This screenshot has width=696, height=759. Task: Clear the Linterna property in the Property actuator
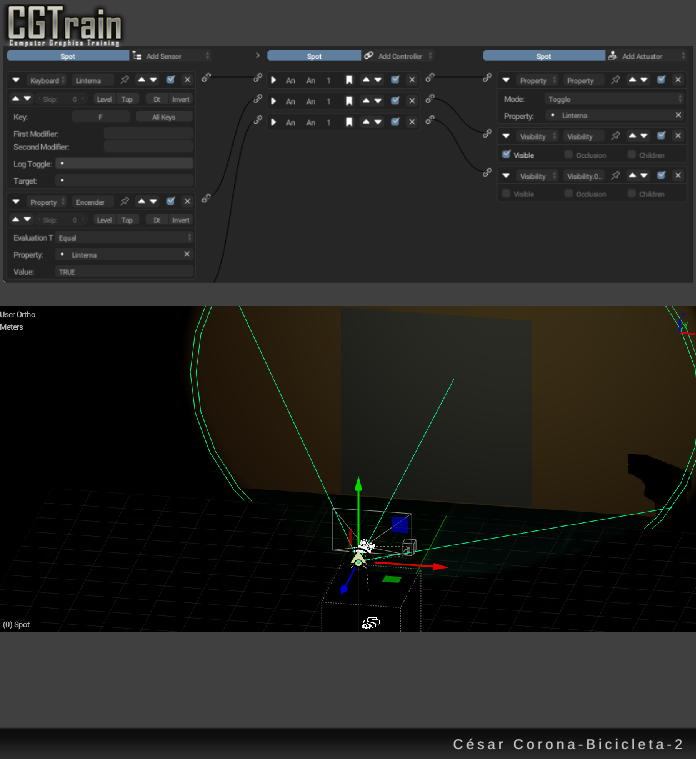point(677,116)
